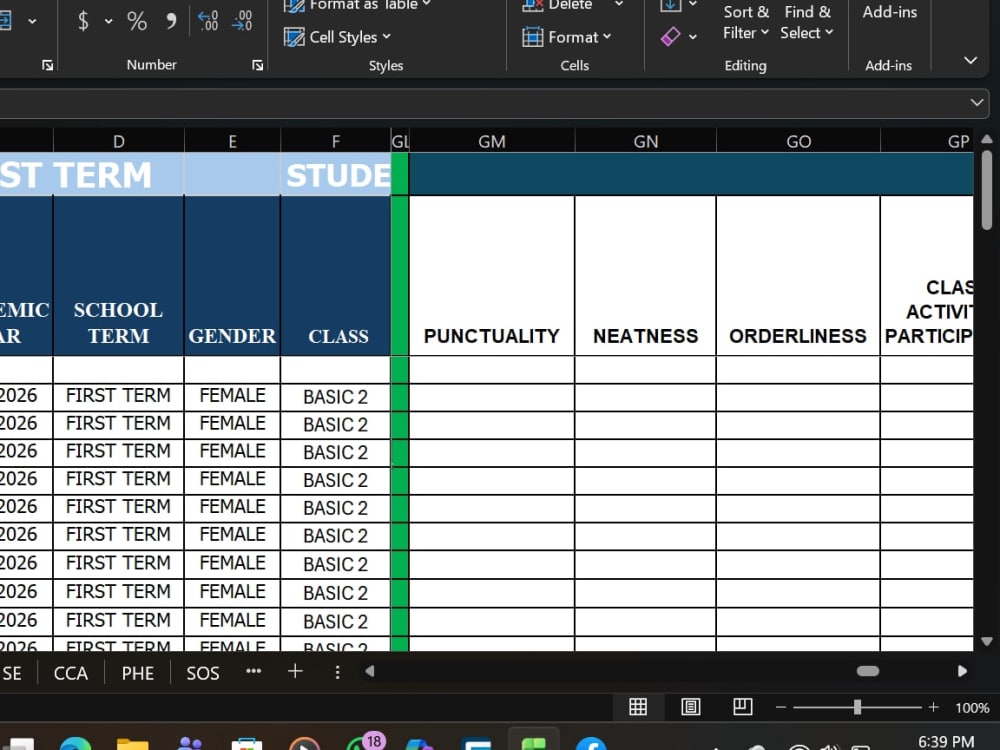Click 100% zoom level
The width and height of the screenshot is (1000, 750).
coord(972,708)
